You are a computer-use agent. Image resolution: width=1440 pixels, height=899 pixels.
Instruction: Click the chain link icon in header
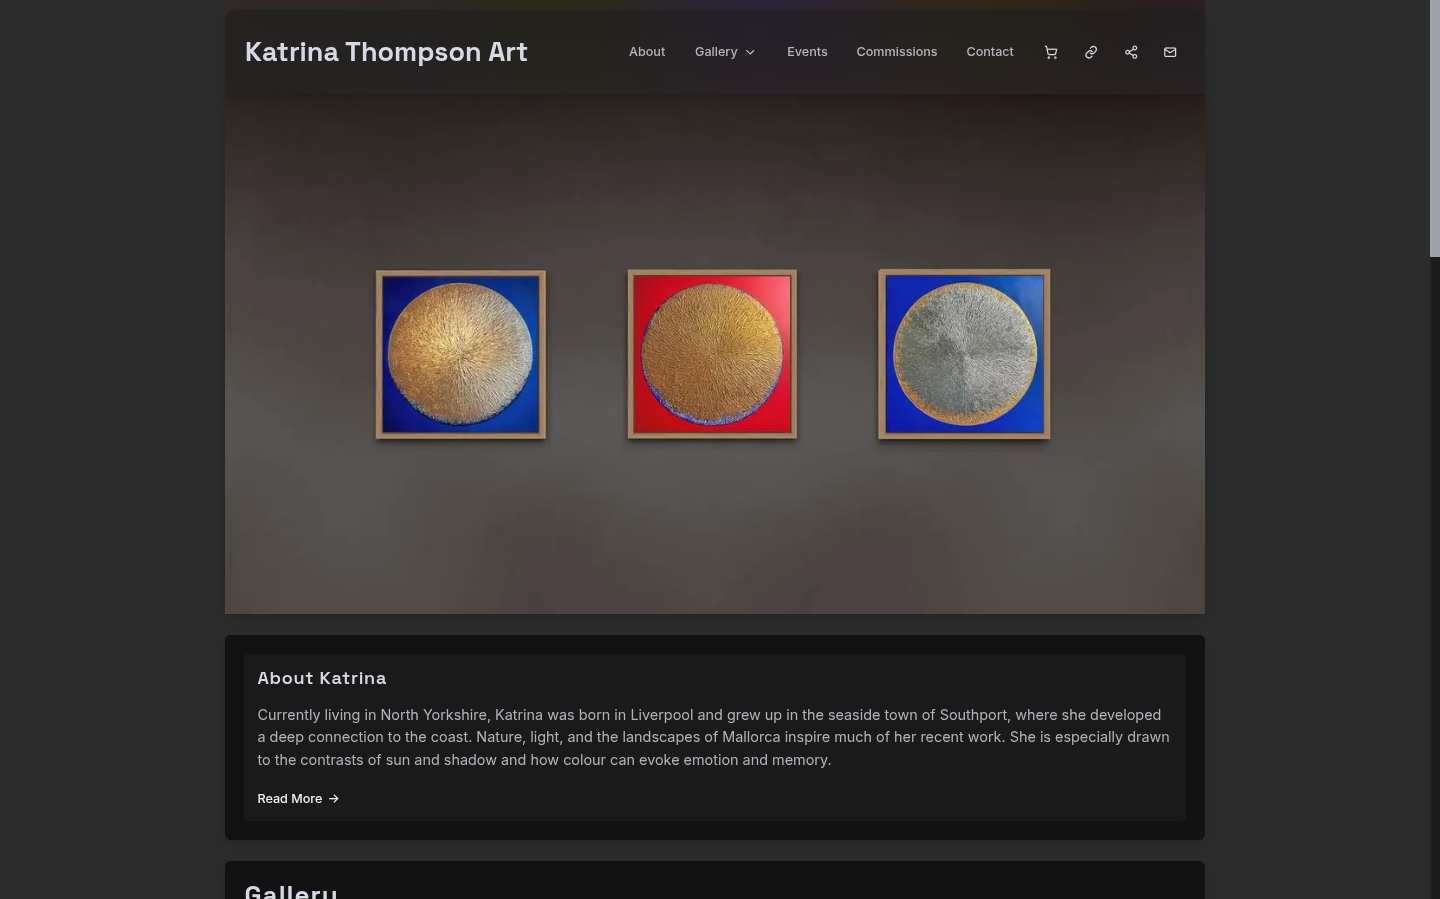coord(1091,52)
